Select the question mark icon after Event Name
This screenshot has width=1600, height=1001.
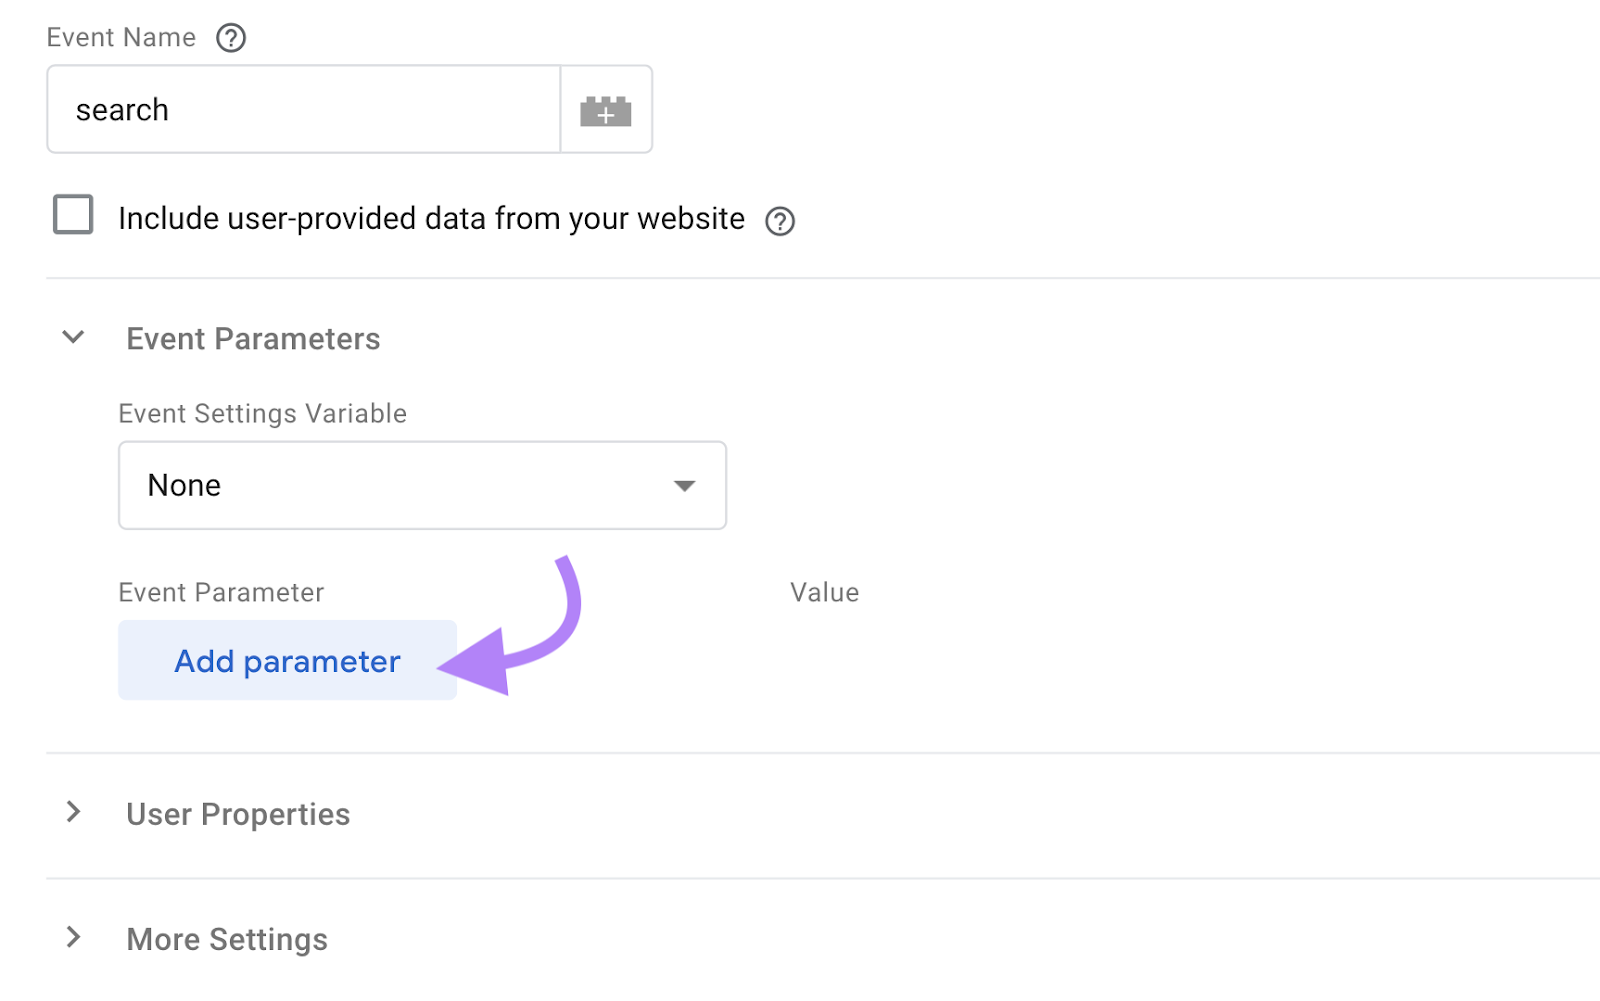pyautogui.click(x=230, y=38)
